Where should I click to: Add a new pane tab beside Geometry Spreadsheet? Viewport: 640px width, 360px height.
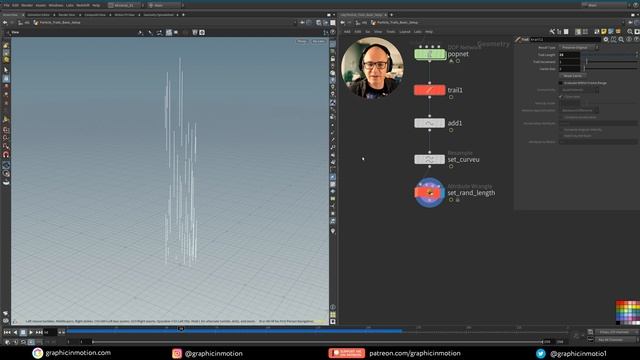tap(183, 15)
